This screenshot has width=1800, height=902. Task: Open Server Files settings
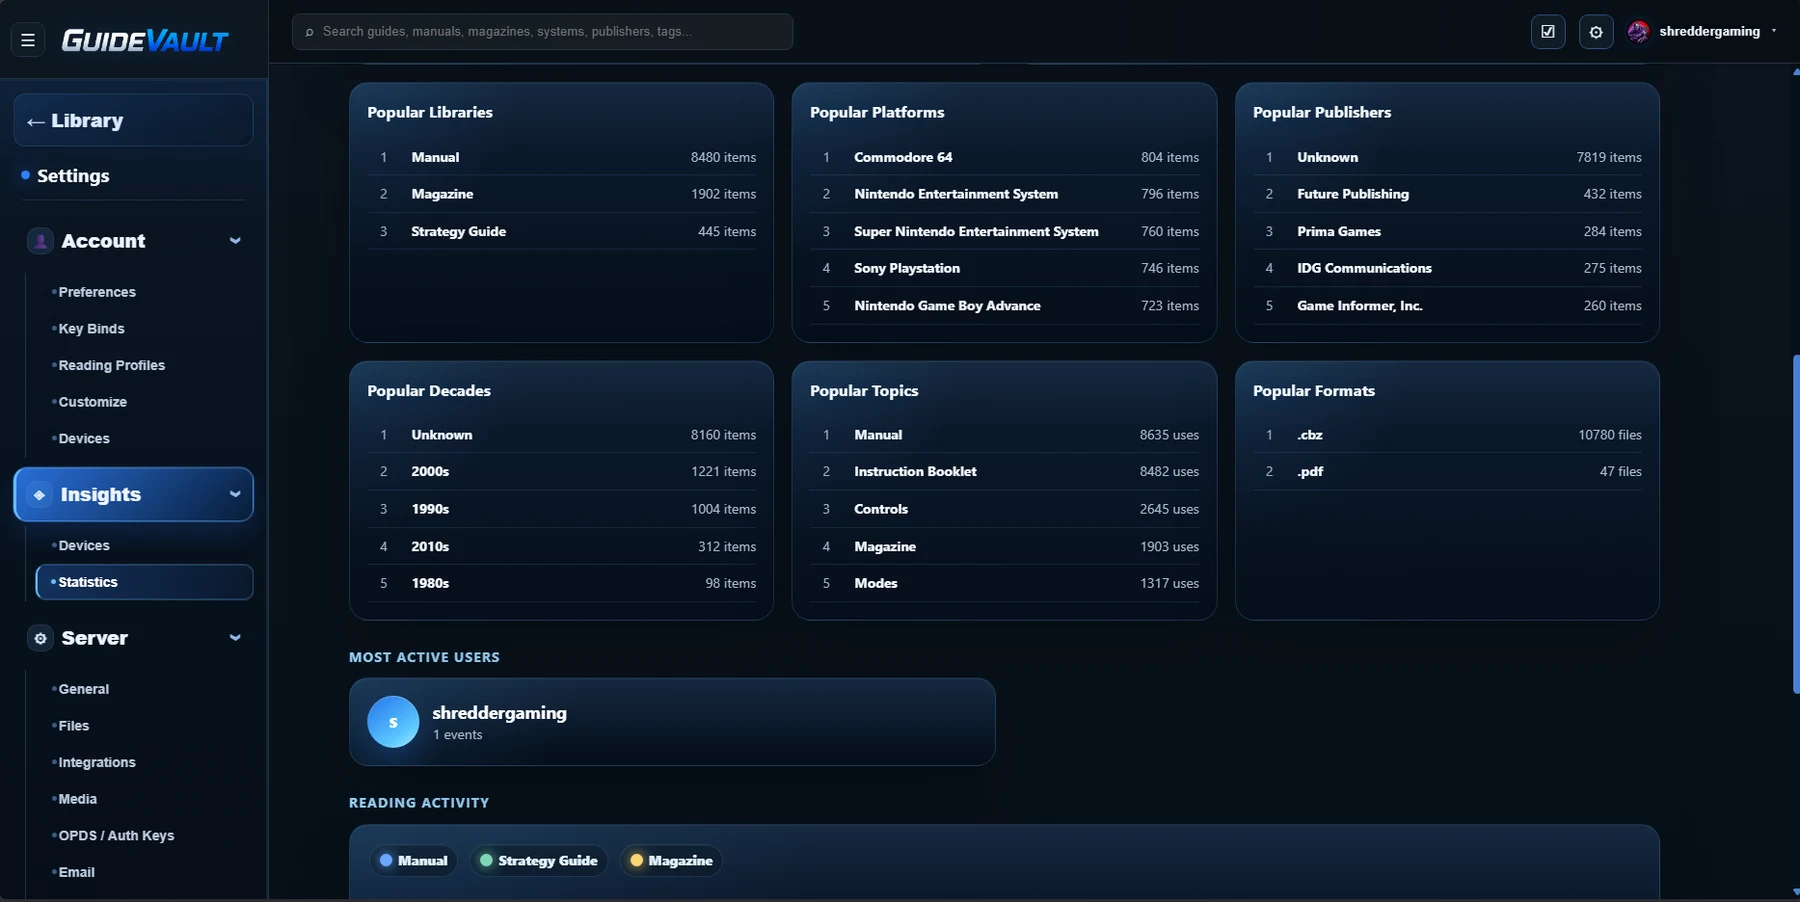[73, 726]
